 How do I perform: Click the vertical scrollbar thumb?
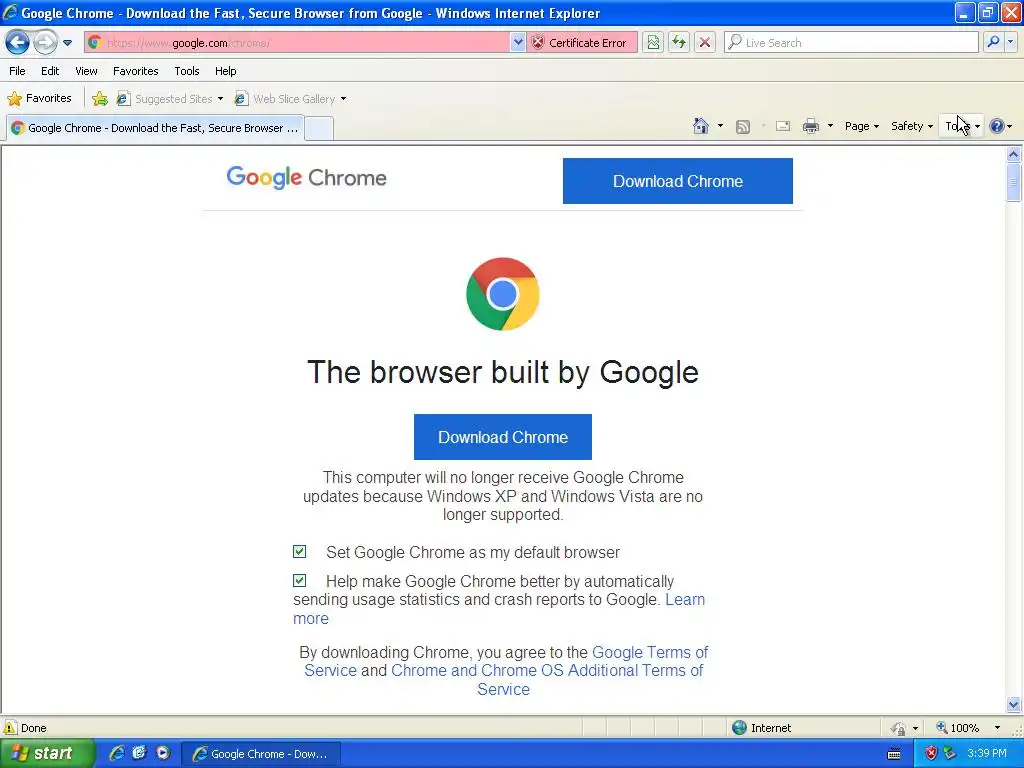[1014, 182]
